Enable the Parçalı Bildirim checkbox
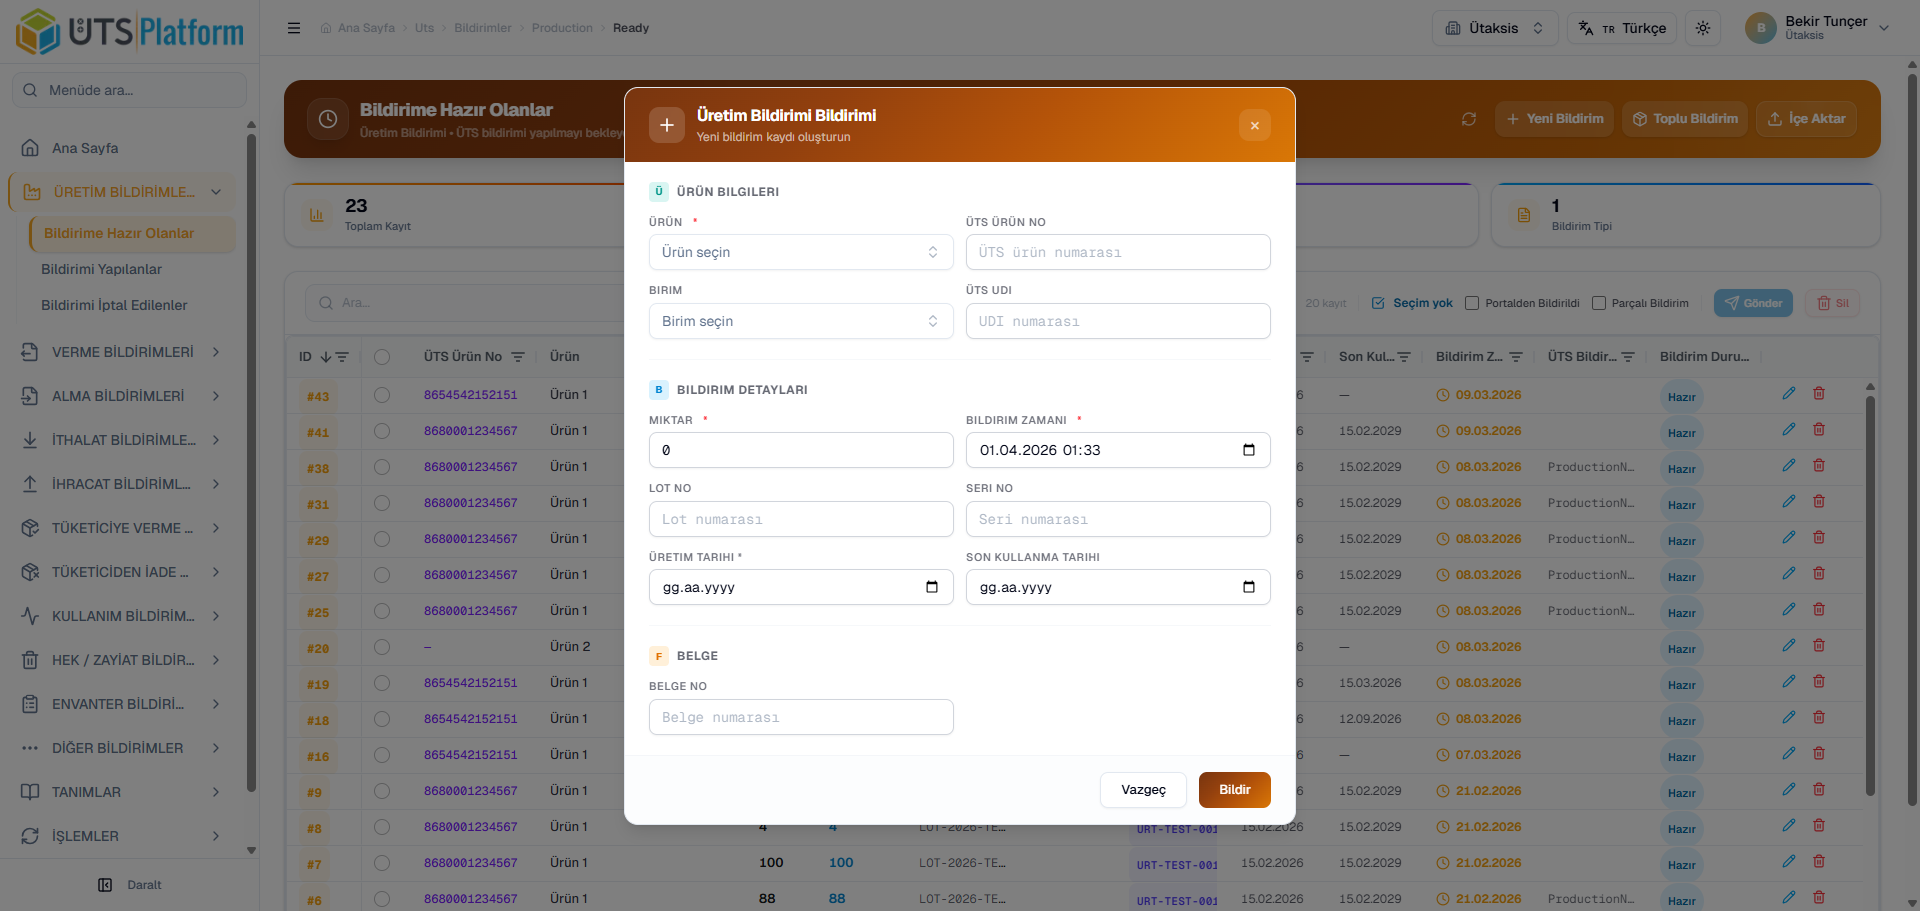 coord(1599,303)
